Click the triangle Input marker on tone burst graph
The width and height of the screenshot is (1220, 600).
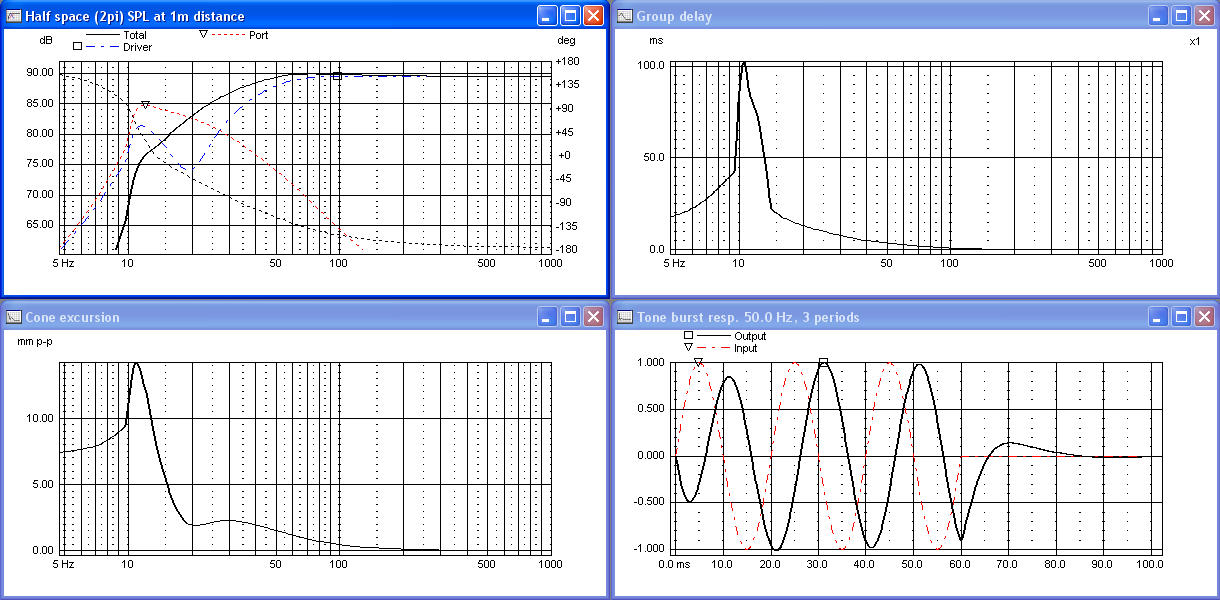pos(698,362)
